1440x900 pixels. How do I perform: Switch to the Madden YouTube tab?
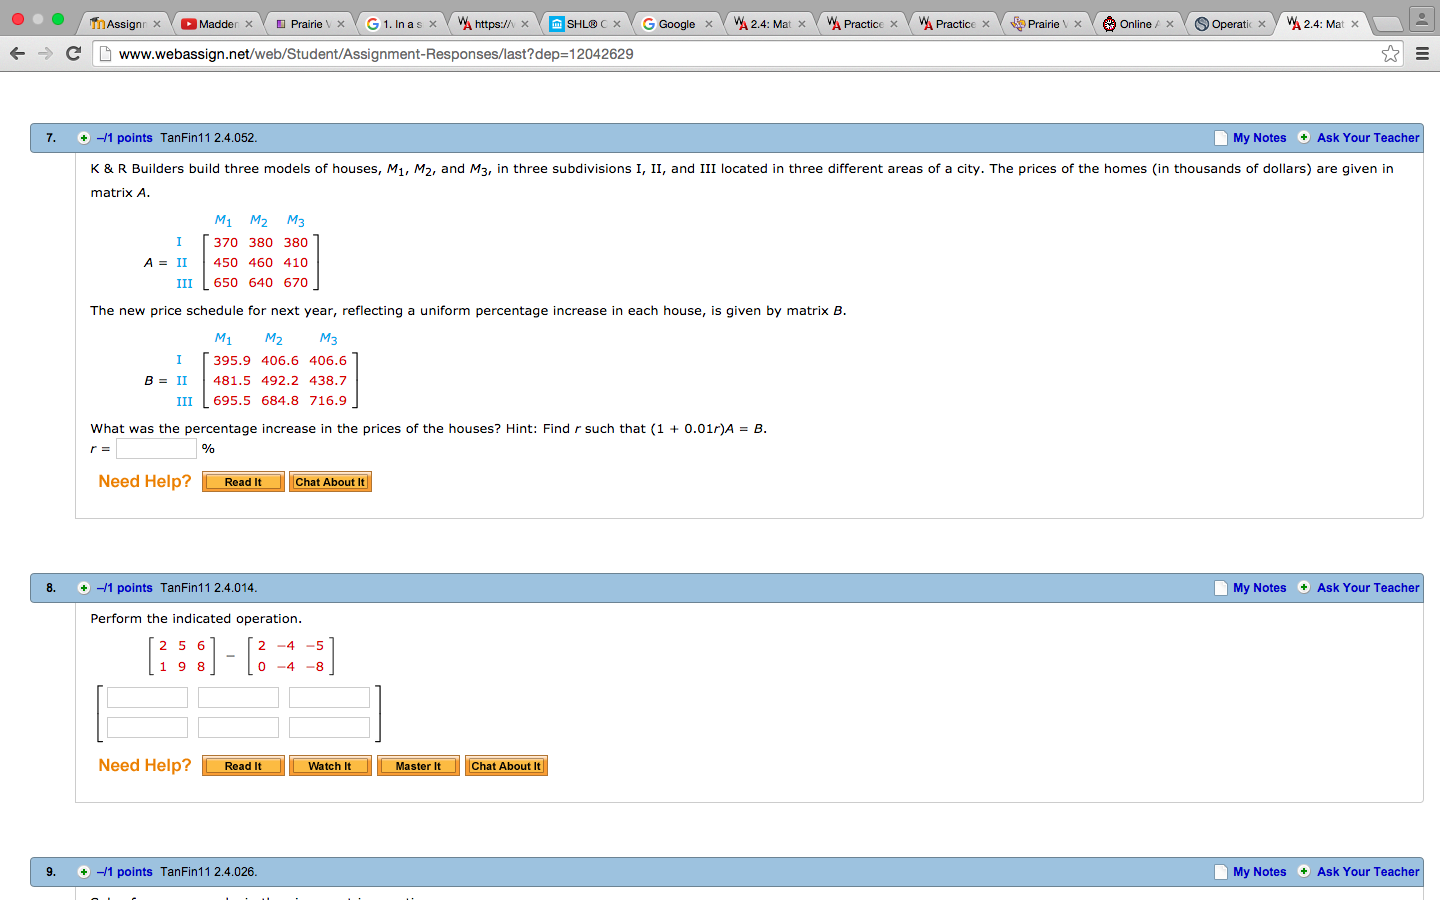coord(217,24)
